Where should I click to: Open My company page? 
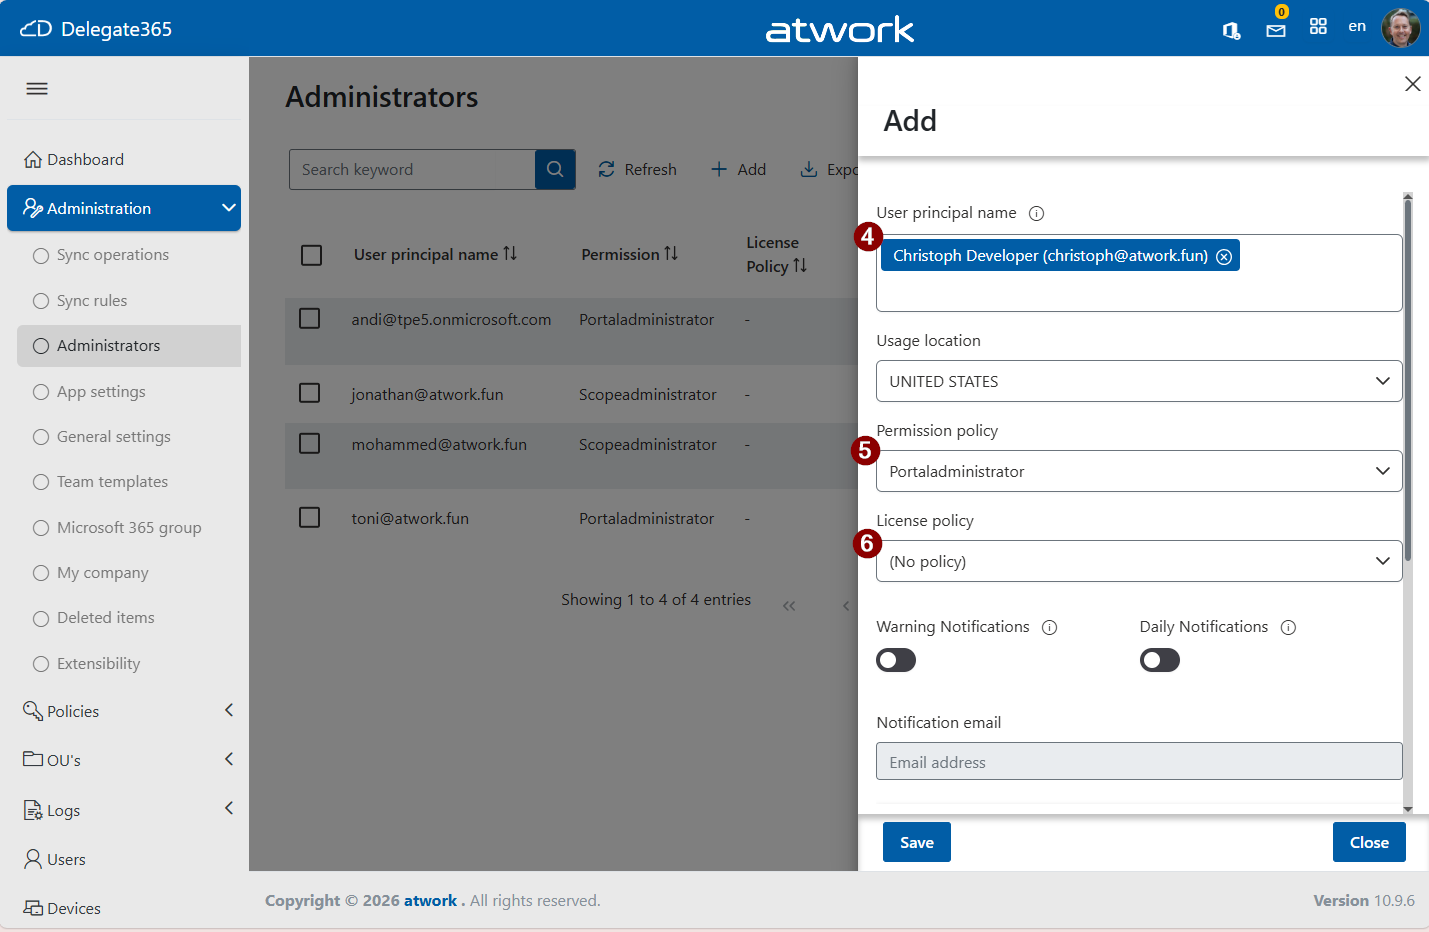(129, 573)
